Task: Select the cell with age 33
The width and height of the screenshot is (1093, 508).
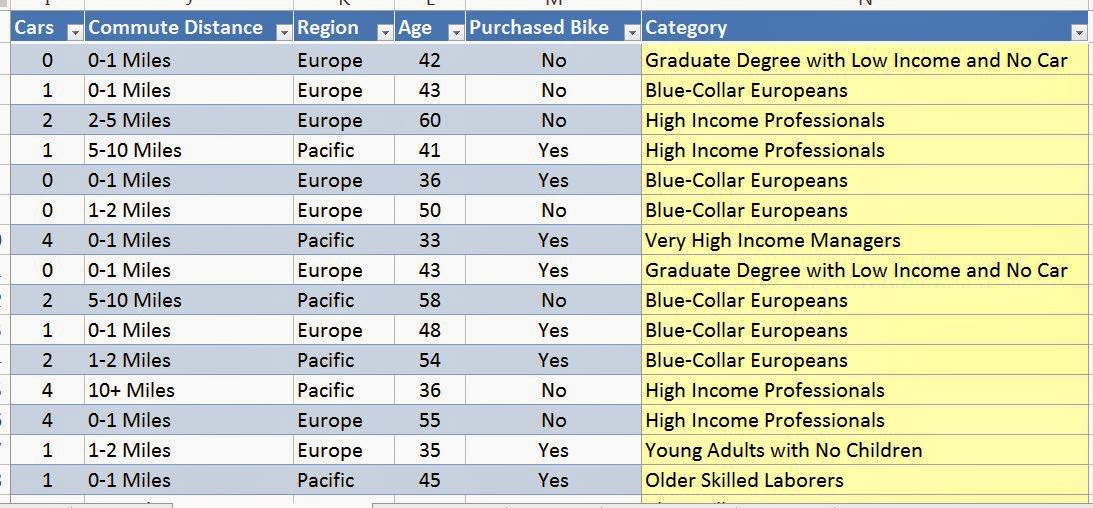Action: (430, 240)
